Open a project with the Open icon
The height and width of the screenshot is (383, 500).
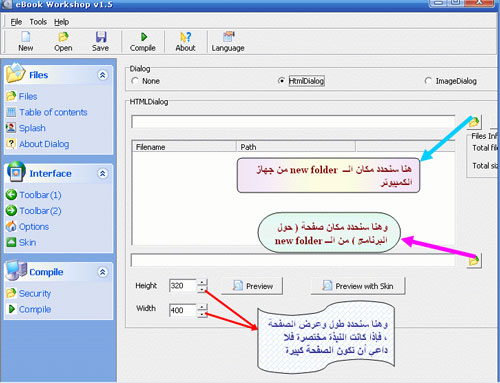point(63,37)
